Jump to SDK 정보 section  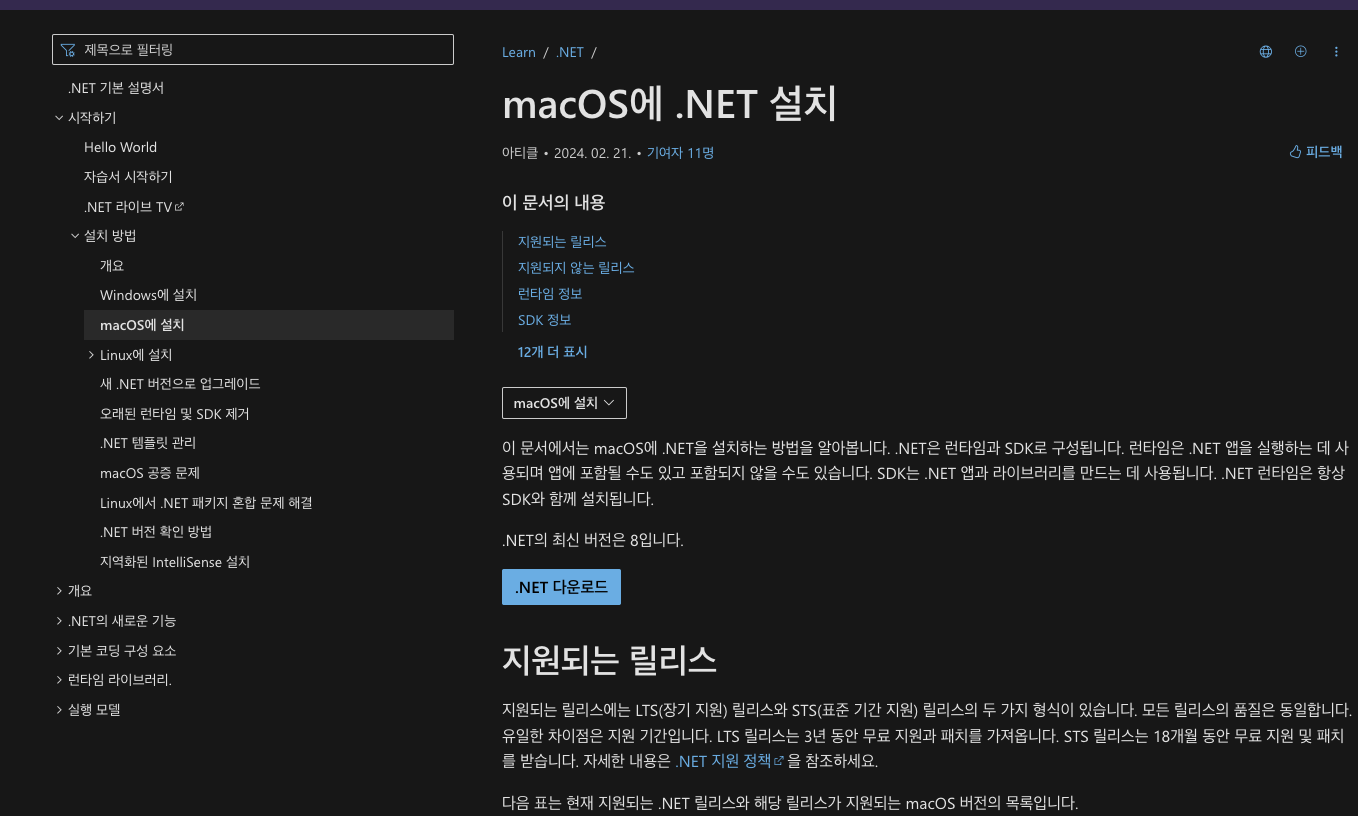point(545,320)
